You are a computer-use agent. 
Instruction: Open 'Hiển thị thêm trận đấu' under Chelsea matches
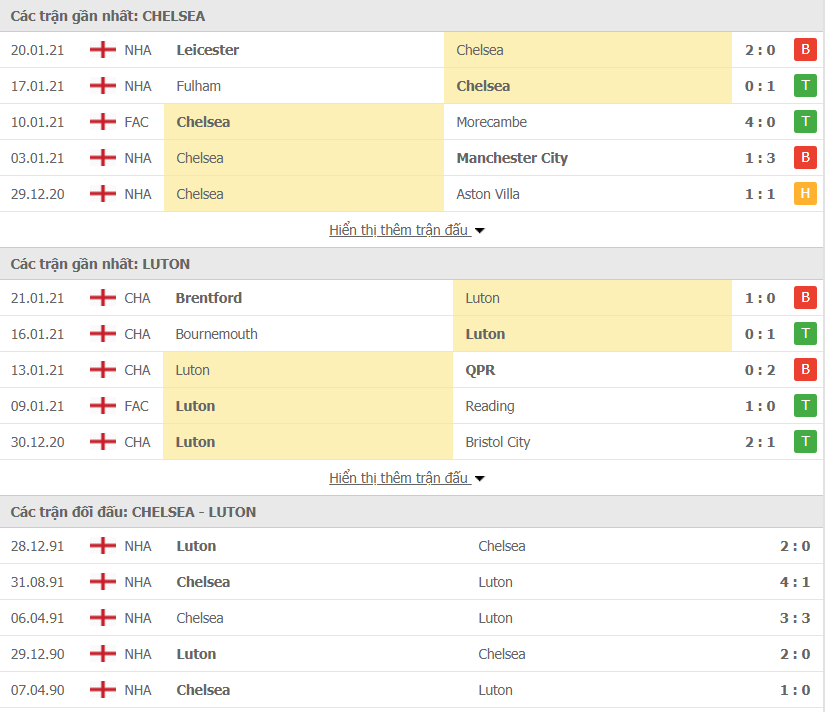[x=399, y=230]
